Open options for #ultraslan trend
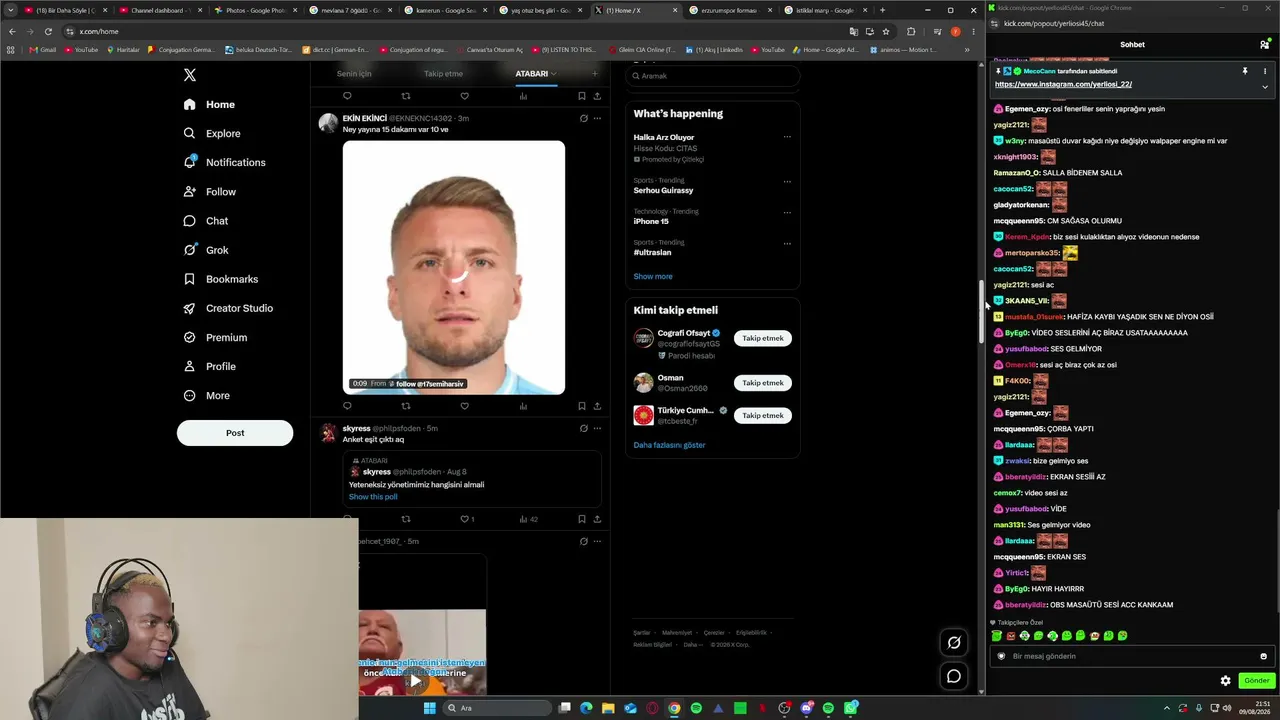 (787, 244)
